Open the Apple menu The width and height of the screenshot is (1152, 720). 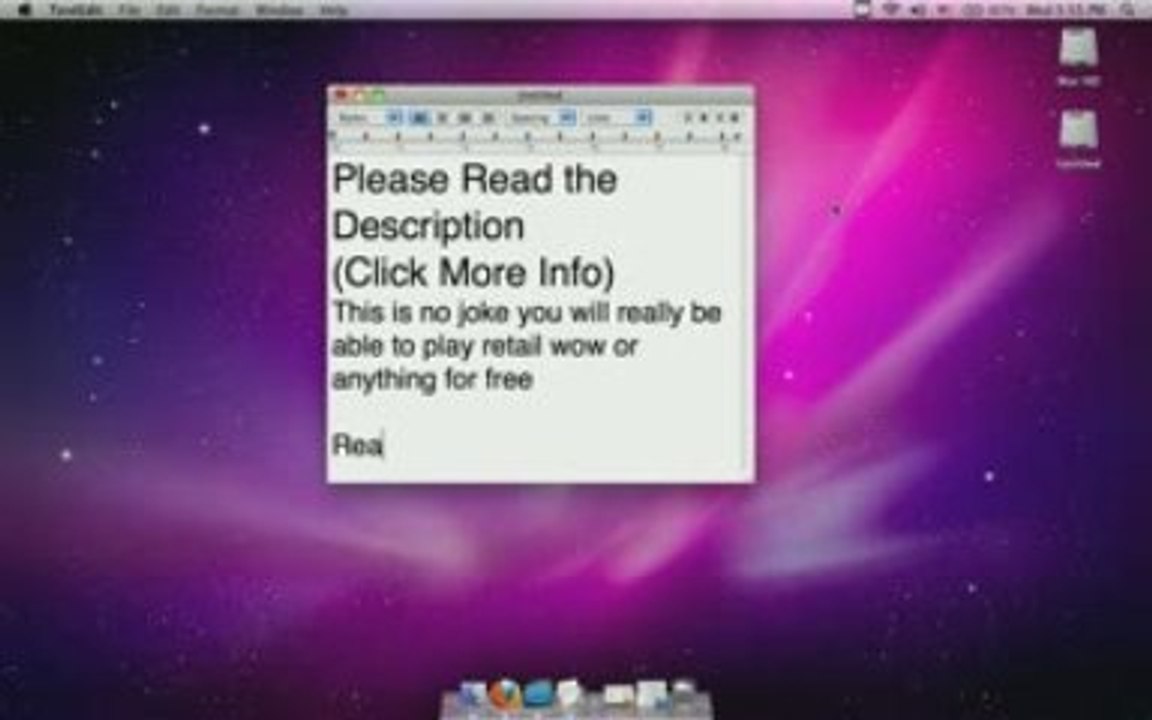click(x=24, y=10)
